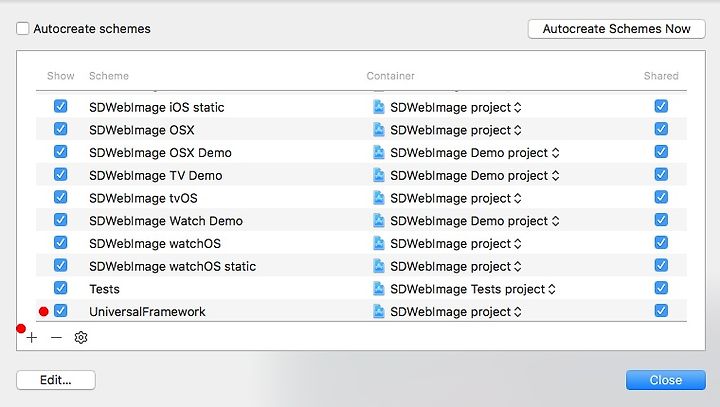Click project file icon in SDWebImage tvOS row
The image size is (720, 407).
coord(379,198)
